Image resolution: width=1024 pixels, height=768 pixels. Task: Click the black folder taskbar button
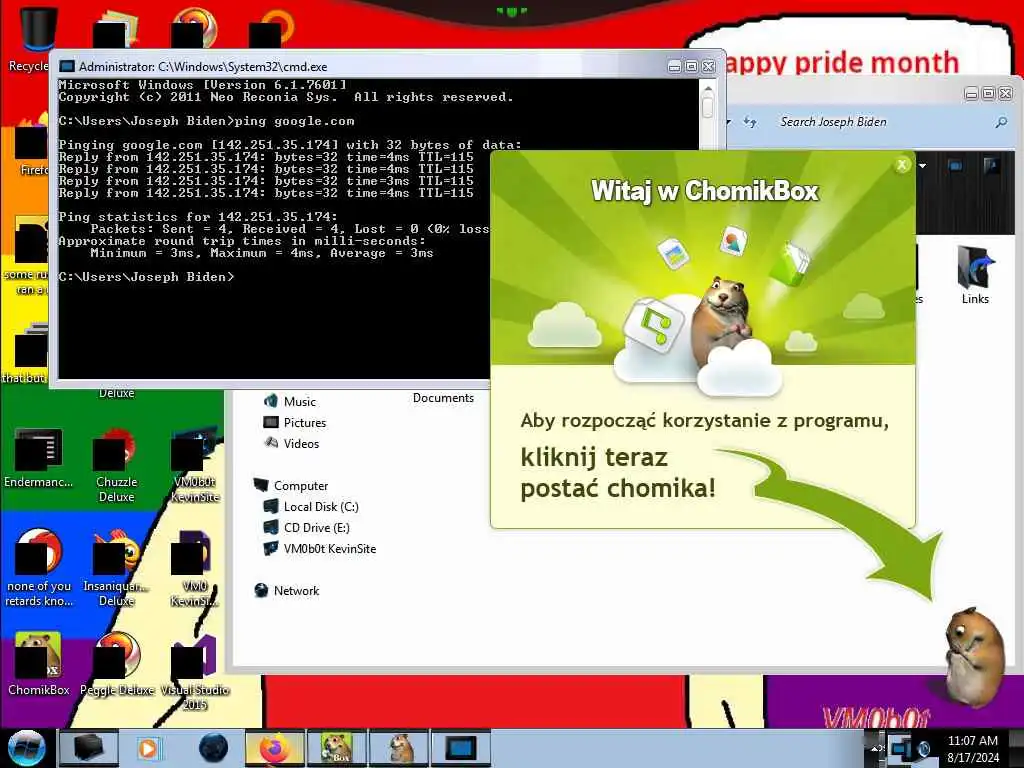(88, 748)
